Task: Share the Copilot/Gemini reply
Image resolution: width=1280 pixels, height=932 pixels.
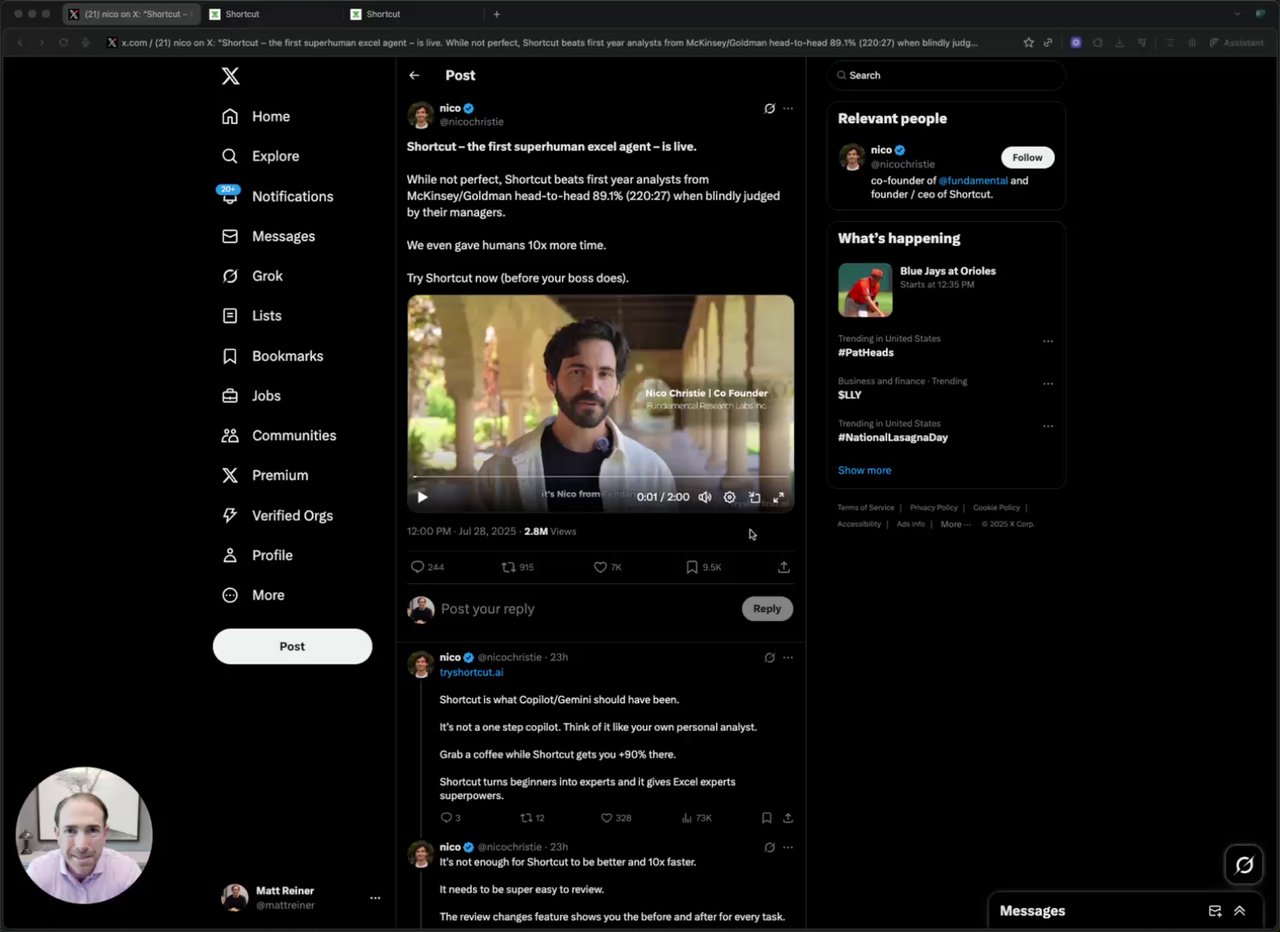Action: coord(788,818)
